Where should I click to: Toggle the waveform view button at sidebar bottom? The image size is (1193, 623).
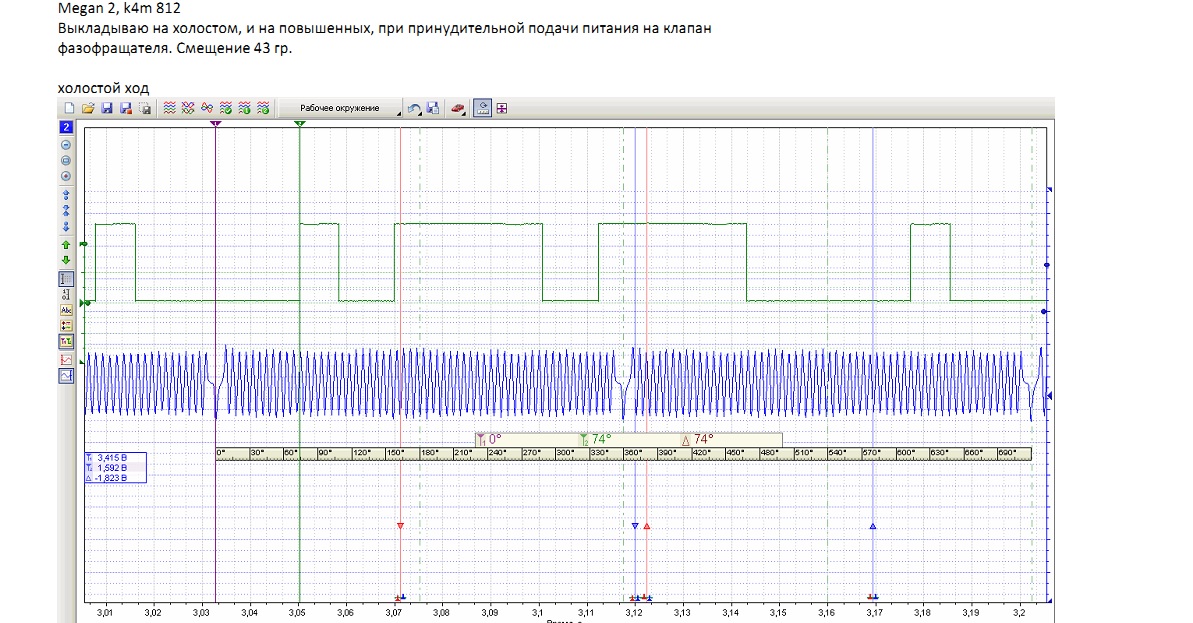[66, 376]
